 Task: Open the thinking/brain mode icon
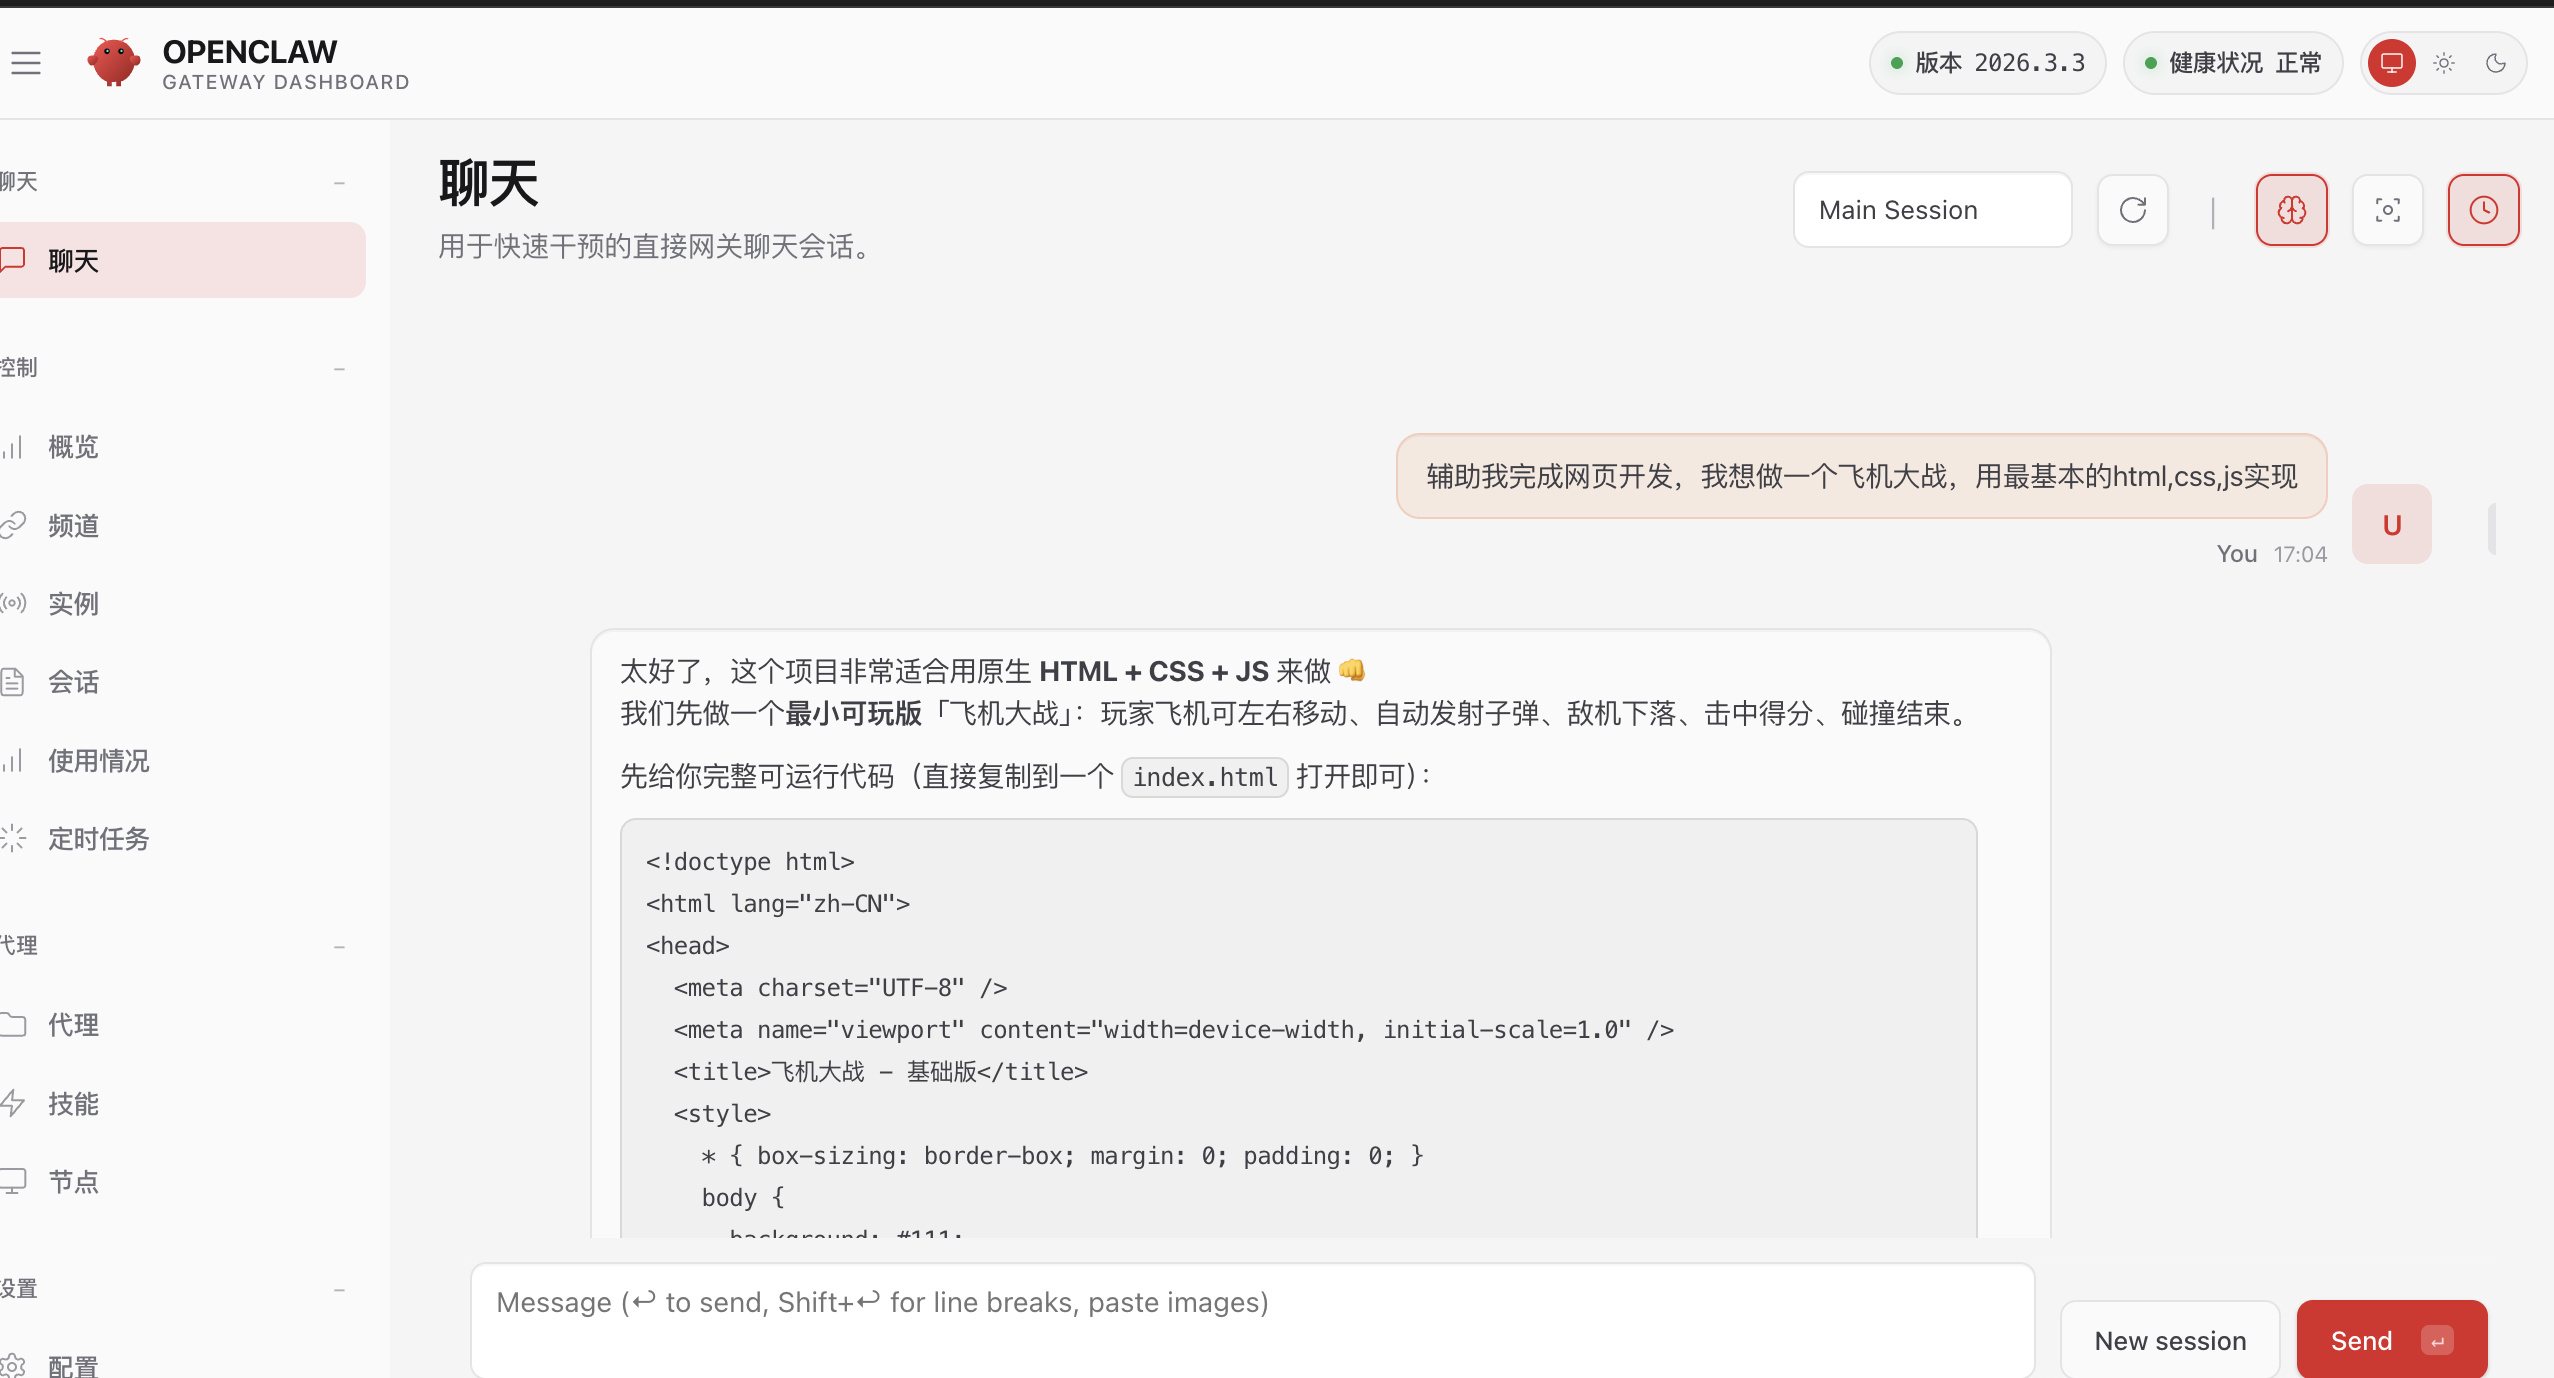(x=2291, y=209)
